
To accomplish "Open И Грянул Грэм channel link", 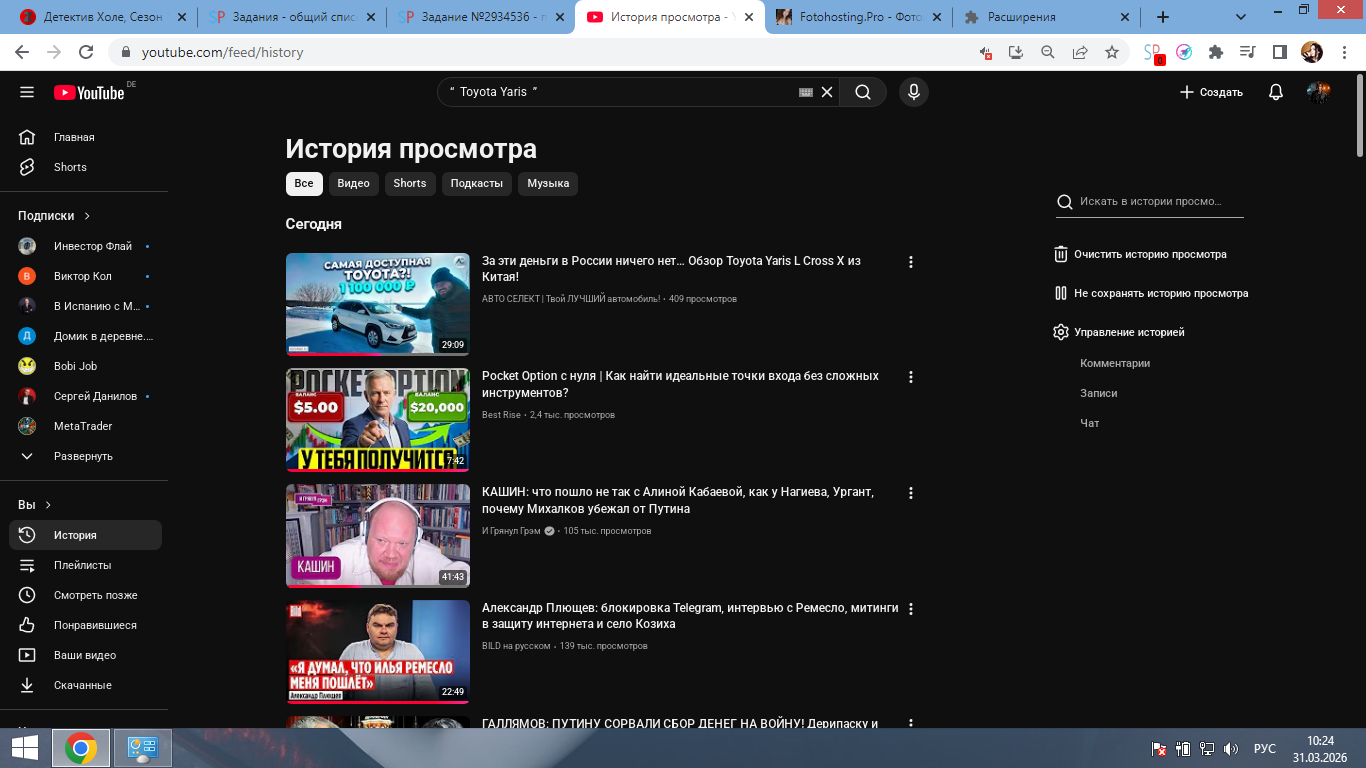I will coord(512,531).
